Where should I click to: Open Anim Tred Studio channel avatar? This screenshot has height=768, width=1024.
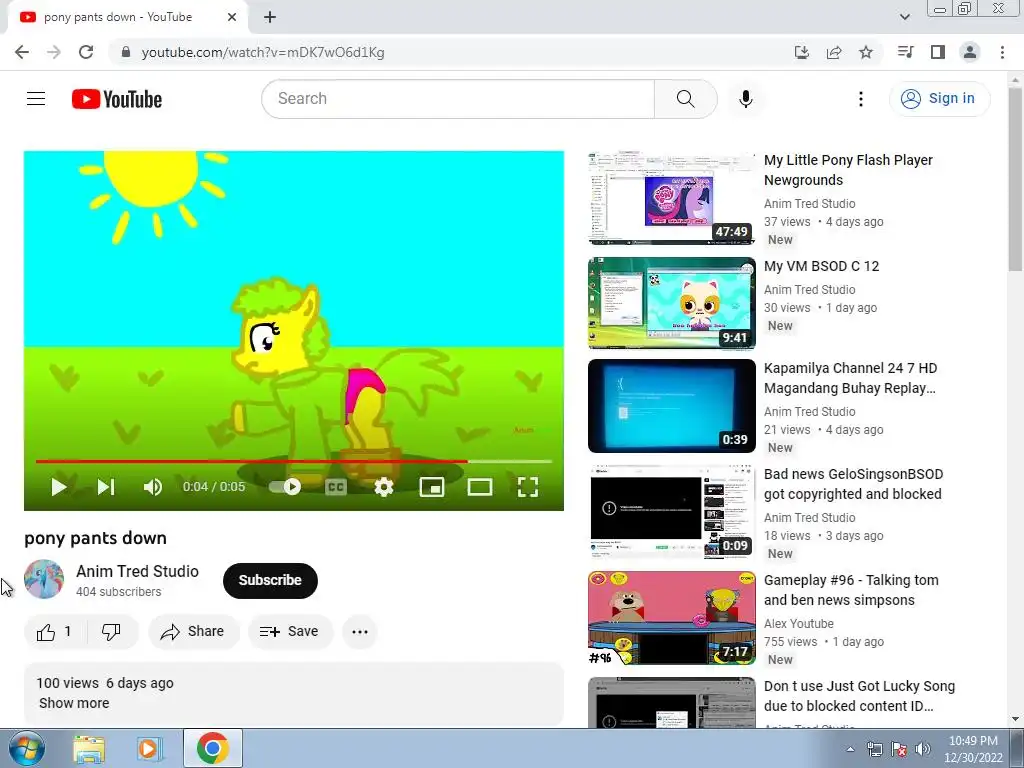(44, 579)
